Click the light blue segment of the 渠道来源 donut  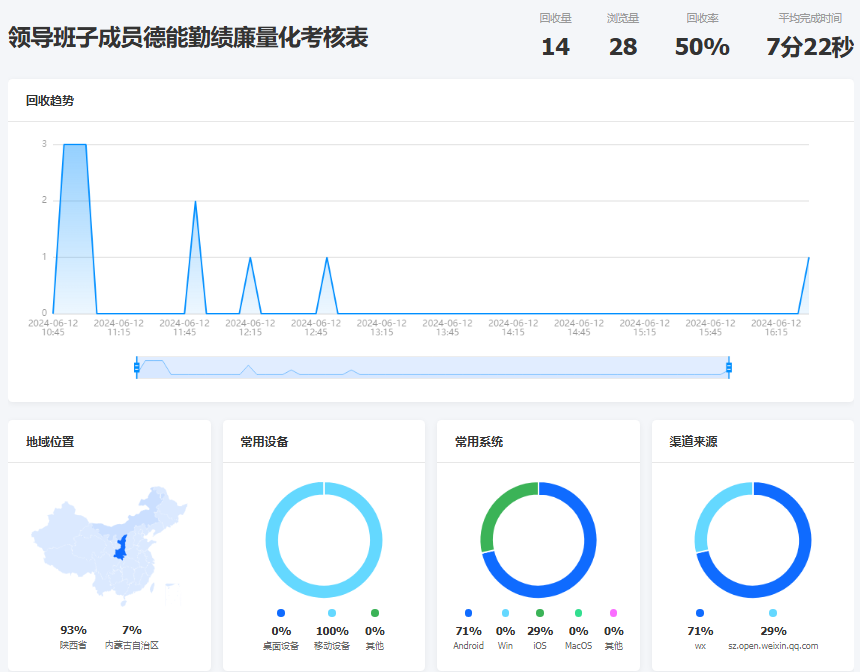pyautogui.click(x=708, y=510)
